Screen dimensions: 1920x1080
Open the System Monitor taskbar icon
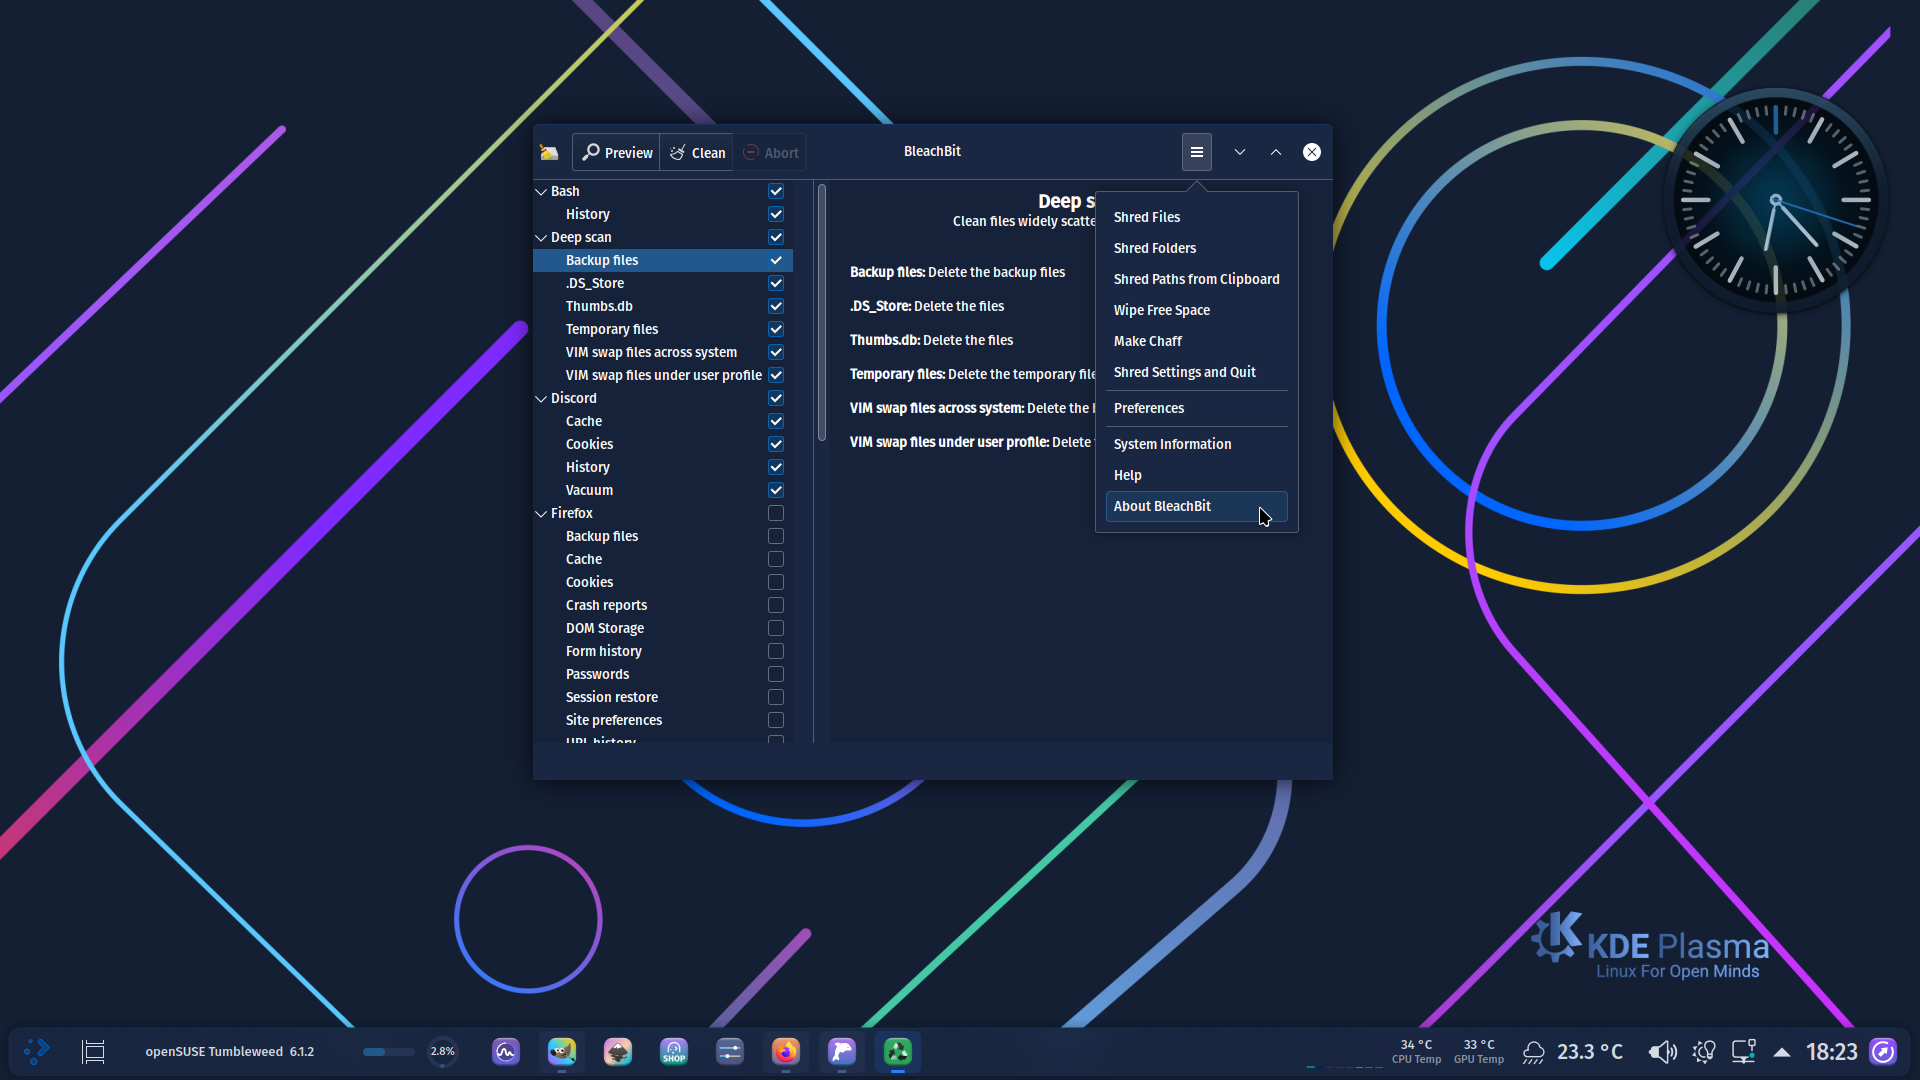(506, 1052)
